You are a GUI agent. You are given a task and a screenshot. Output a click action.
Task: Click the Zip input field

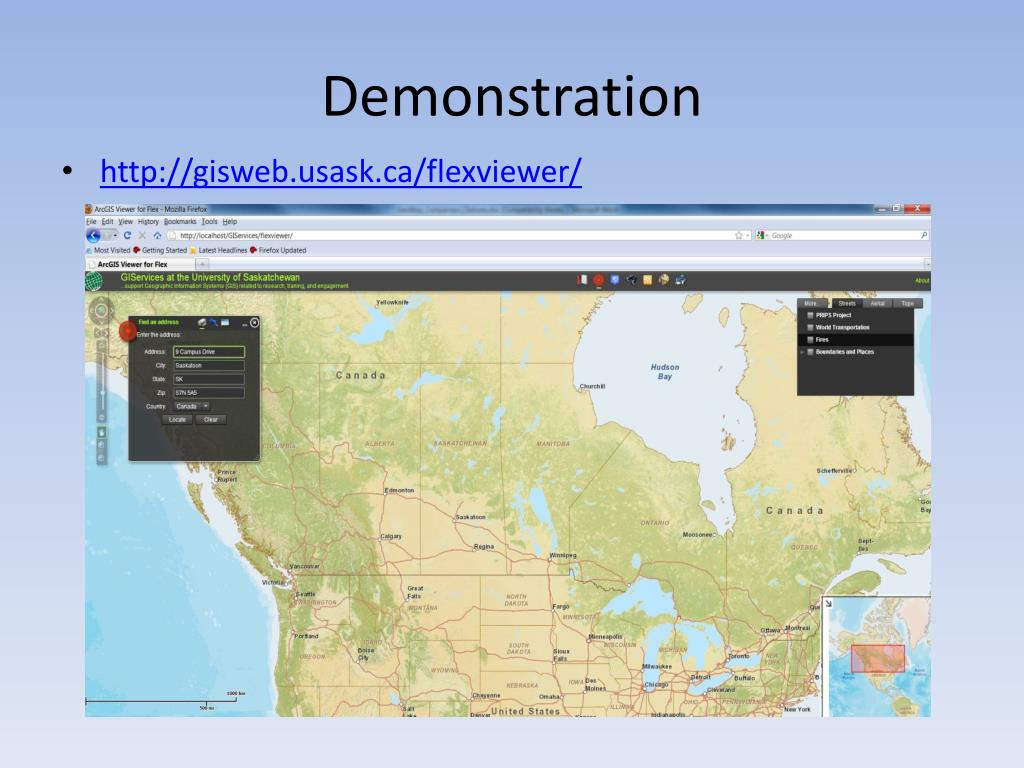click(x=209, y=393)
